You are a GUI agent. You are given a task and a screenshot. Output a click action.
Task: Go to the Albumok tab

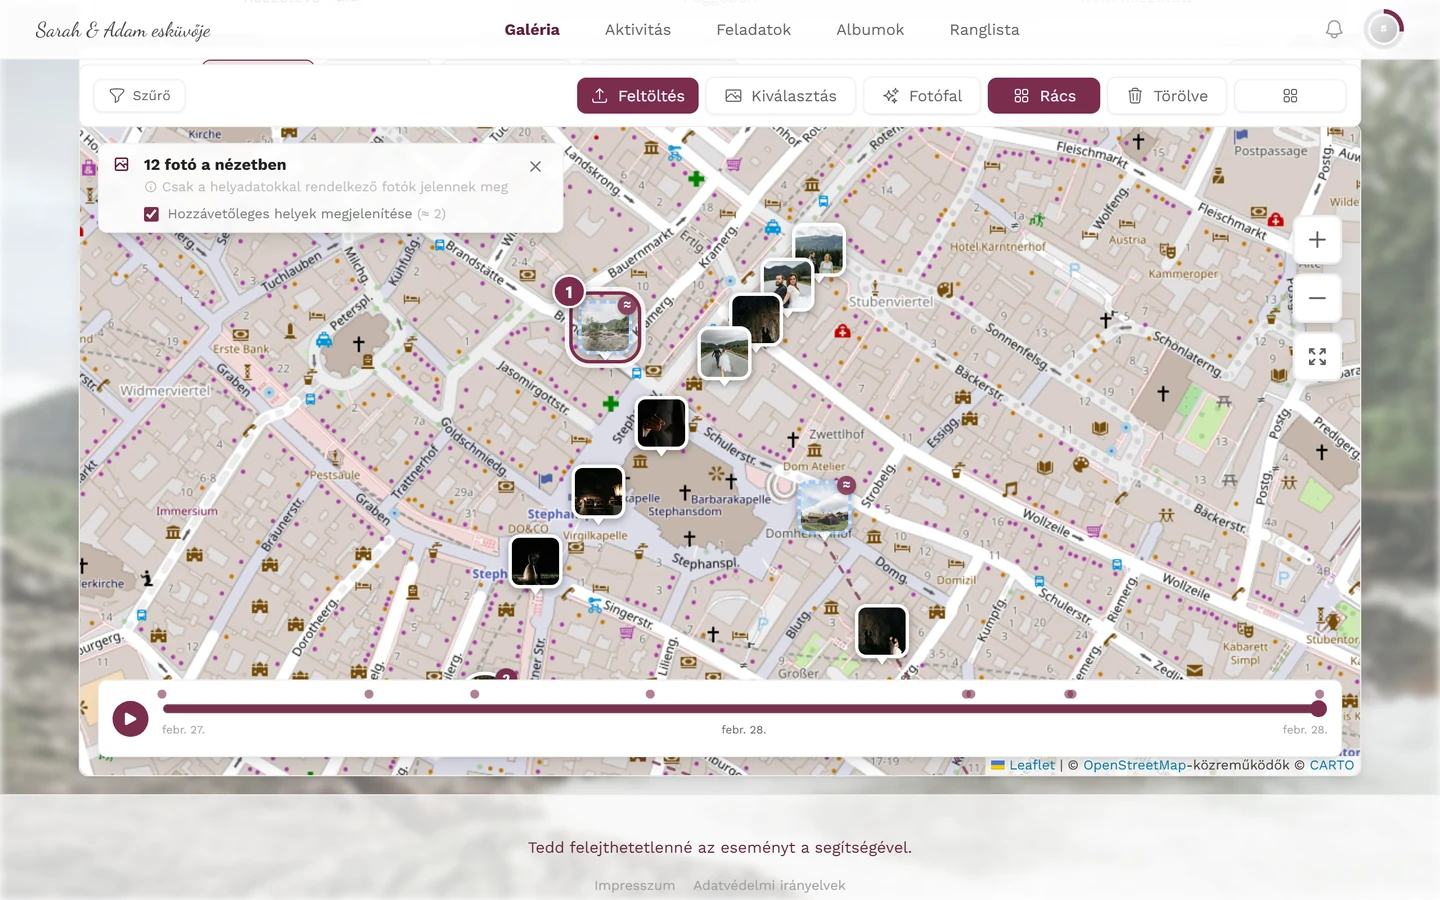point(870,30)
